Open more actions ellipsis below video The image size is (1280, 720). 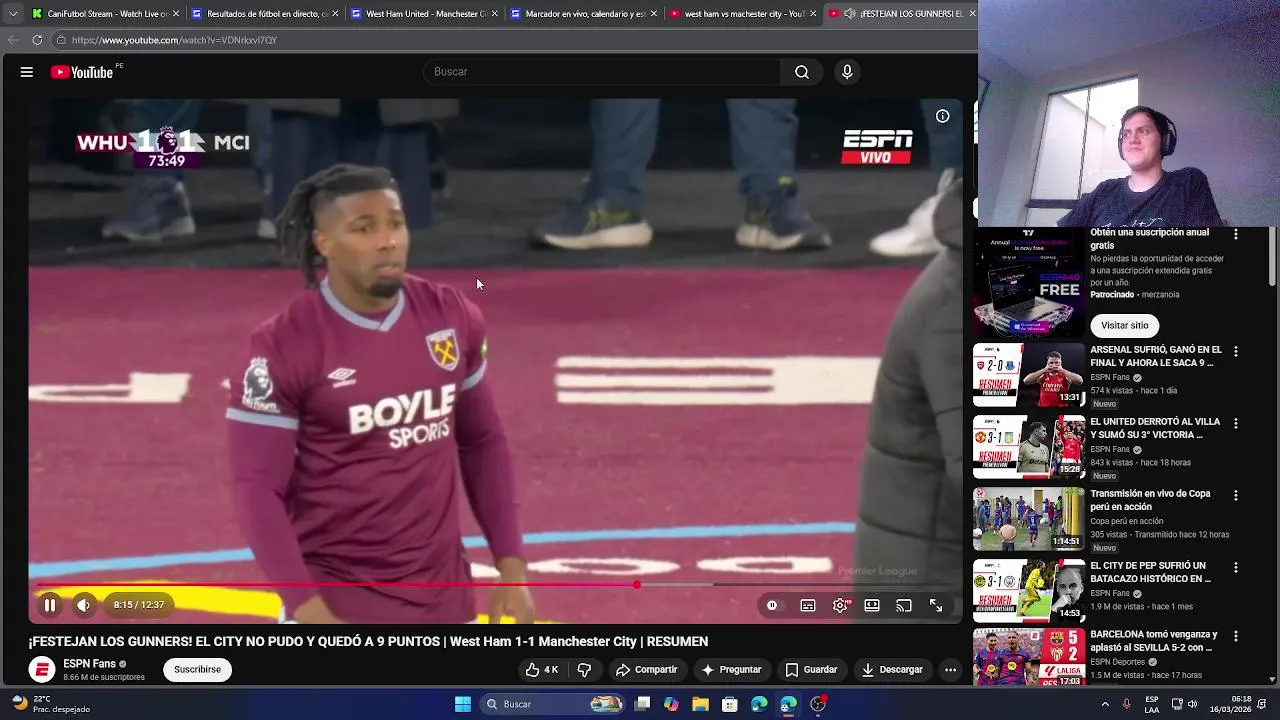[x=951, y=669]
